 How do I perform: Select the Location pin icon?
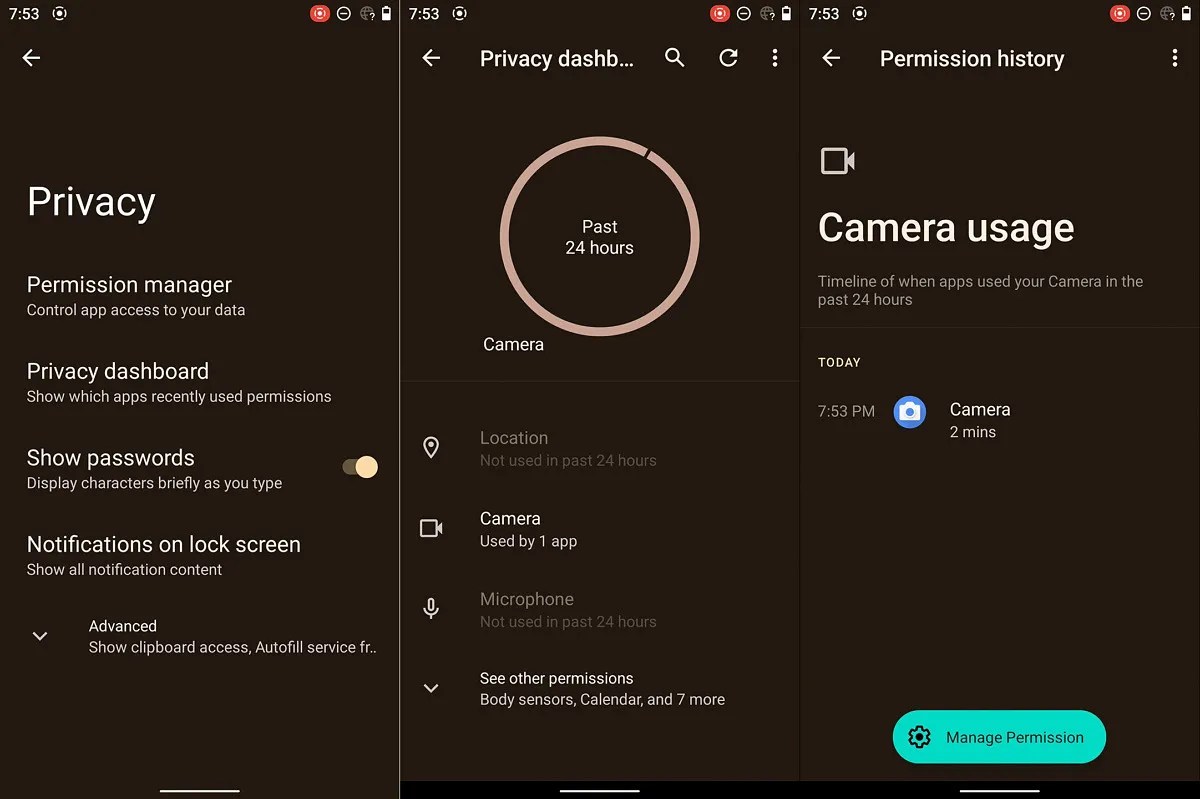tap(431, 448)
